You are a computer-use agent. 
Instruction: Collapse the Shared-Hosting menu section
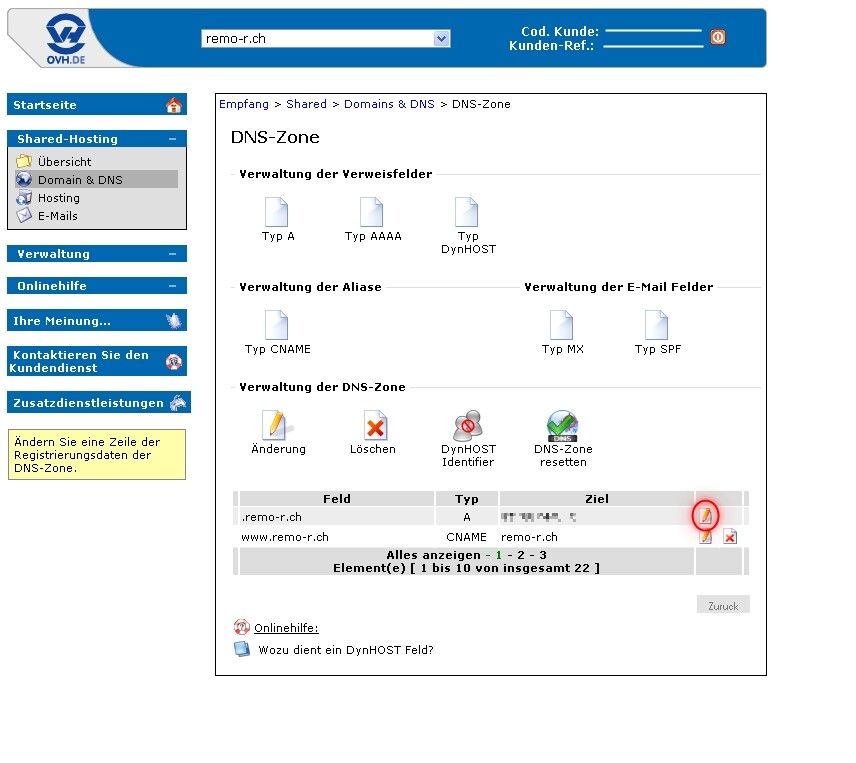173,139
